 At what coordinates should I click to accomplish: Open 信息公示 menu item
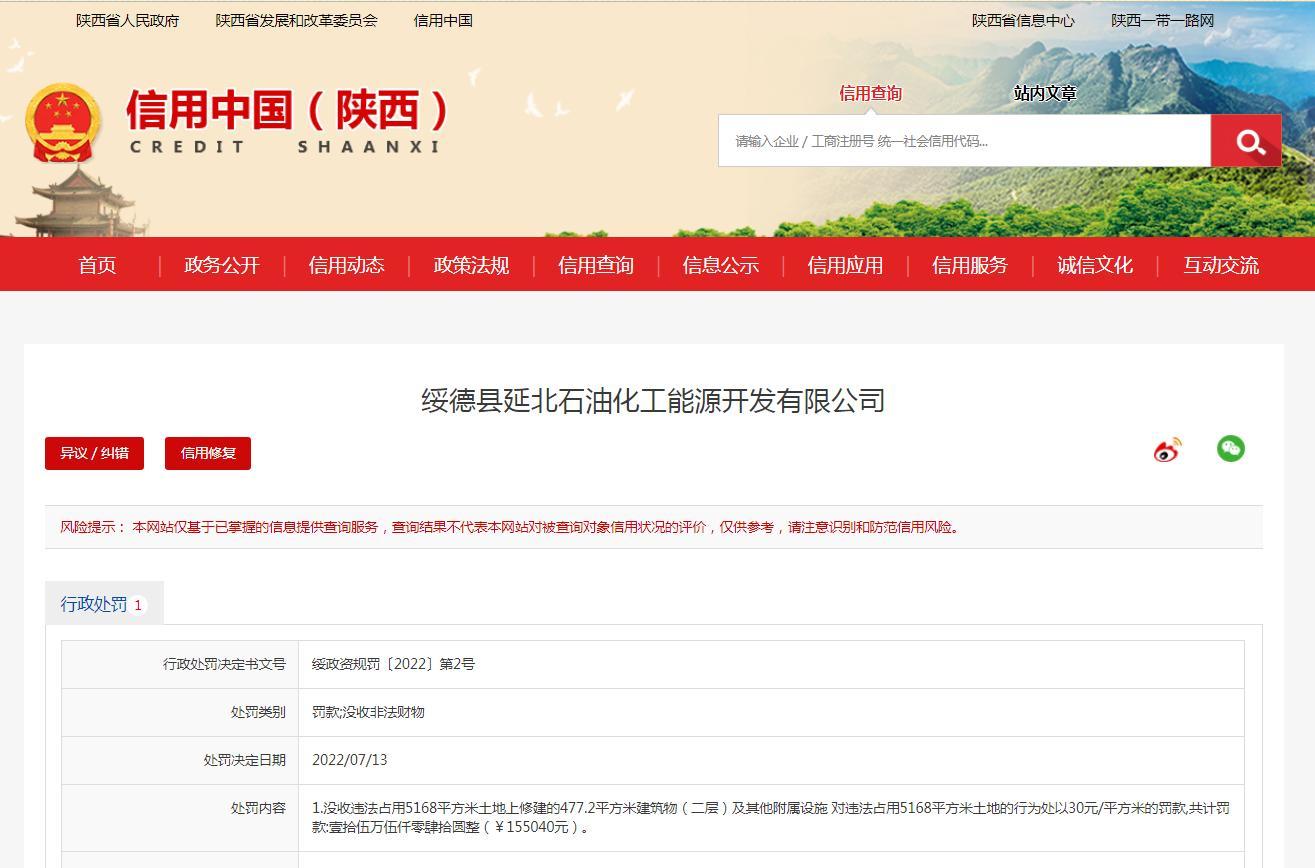pyautogui.click(x=721, y=265)
